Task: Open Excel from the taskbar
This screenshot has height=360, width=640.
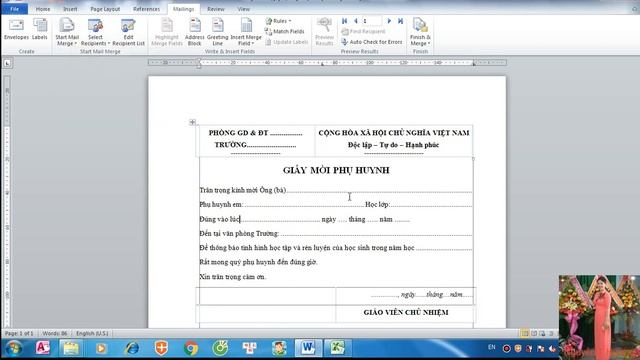Action: coord(338,348)
